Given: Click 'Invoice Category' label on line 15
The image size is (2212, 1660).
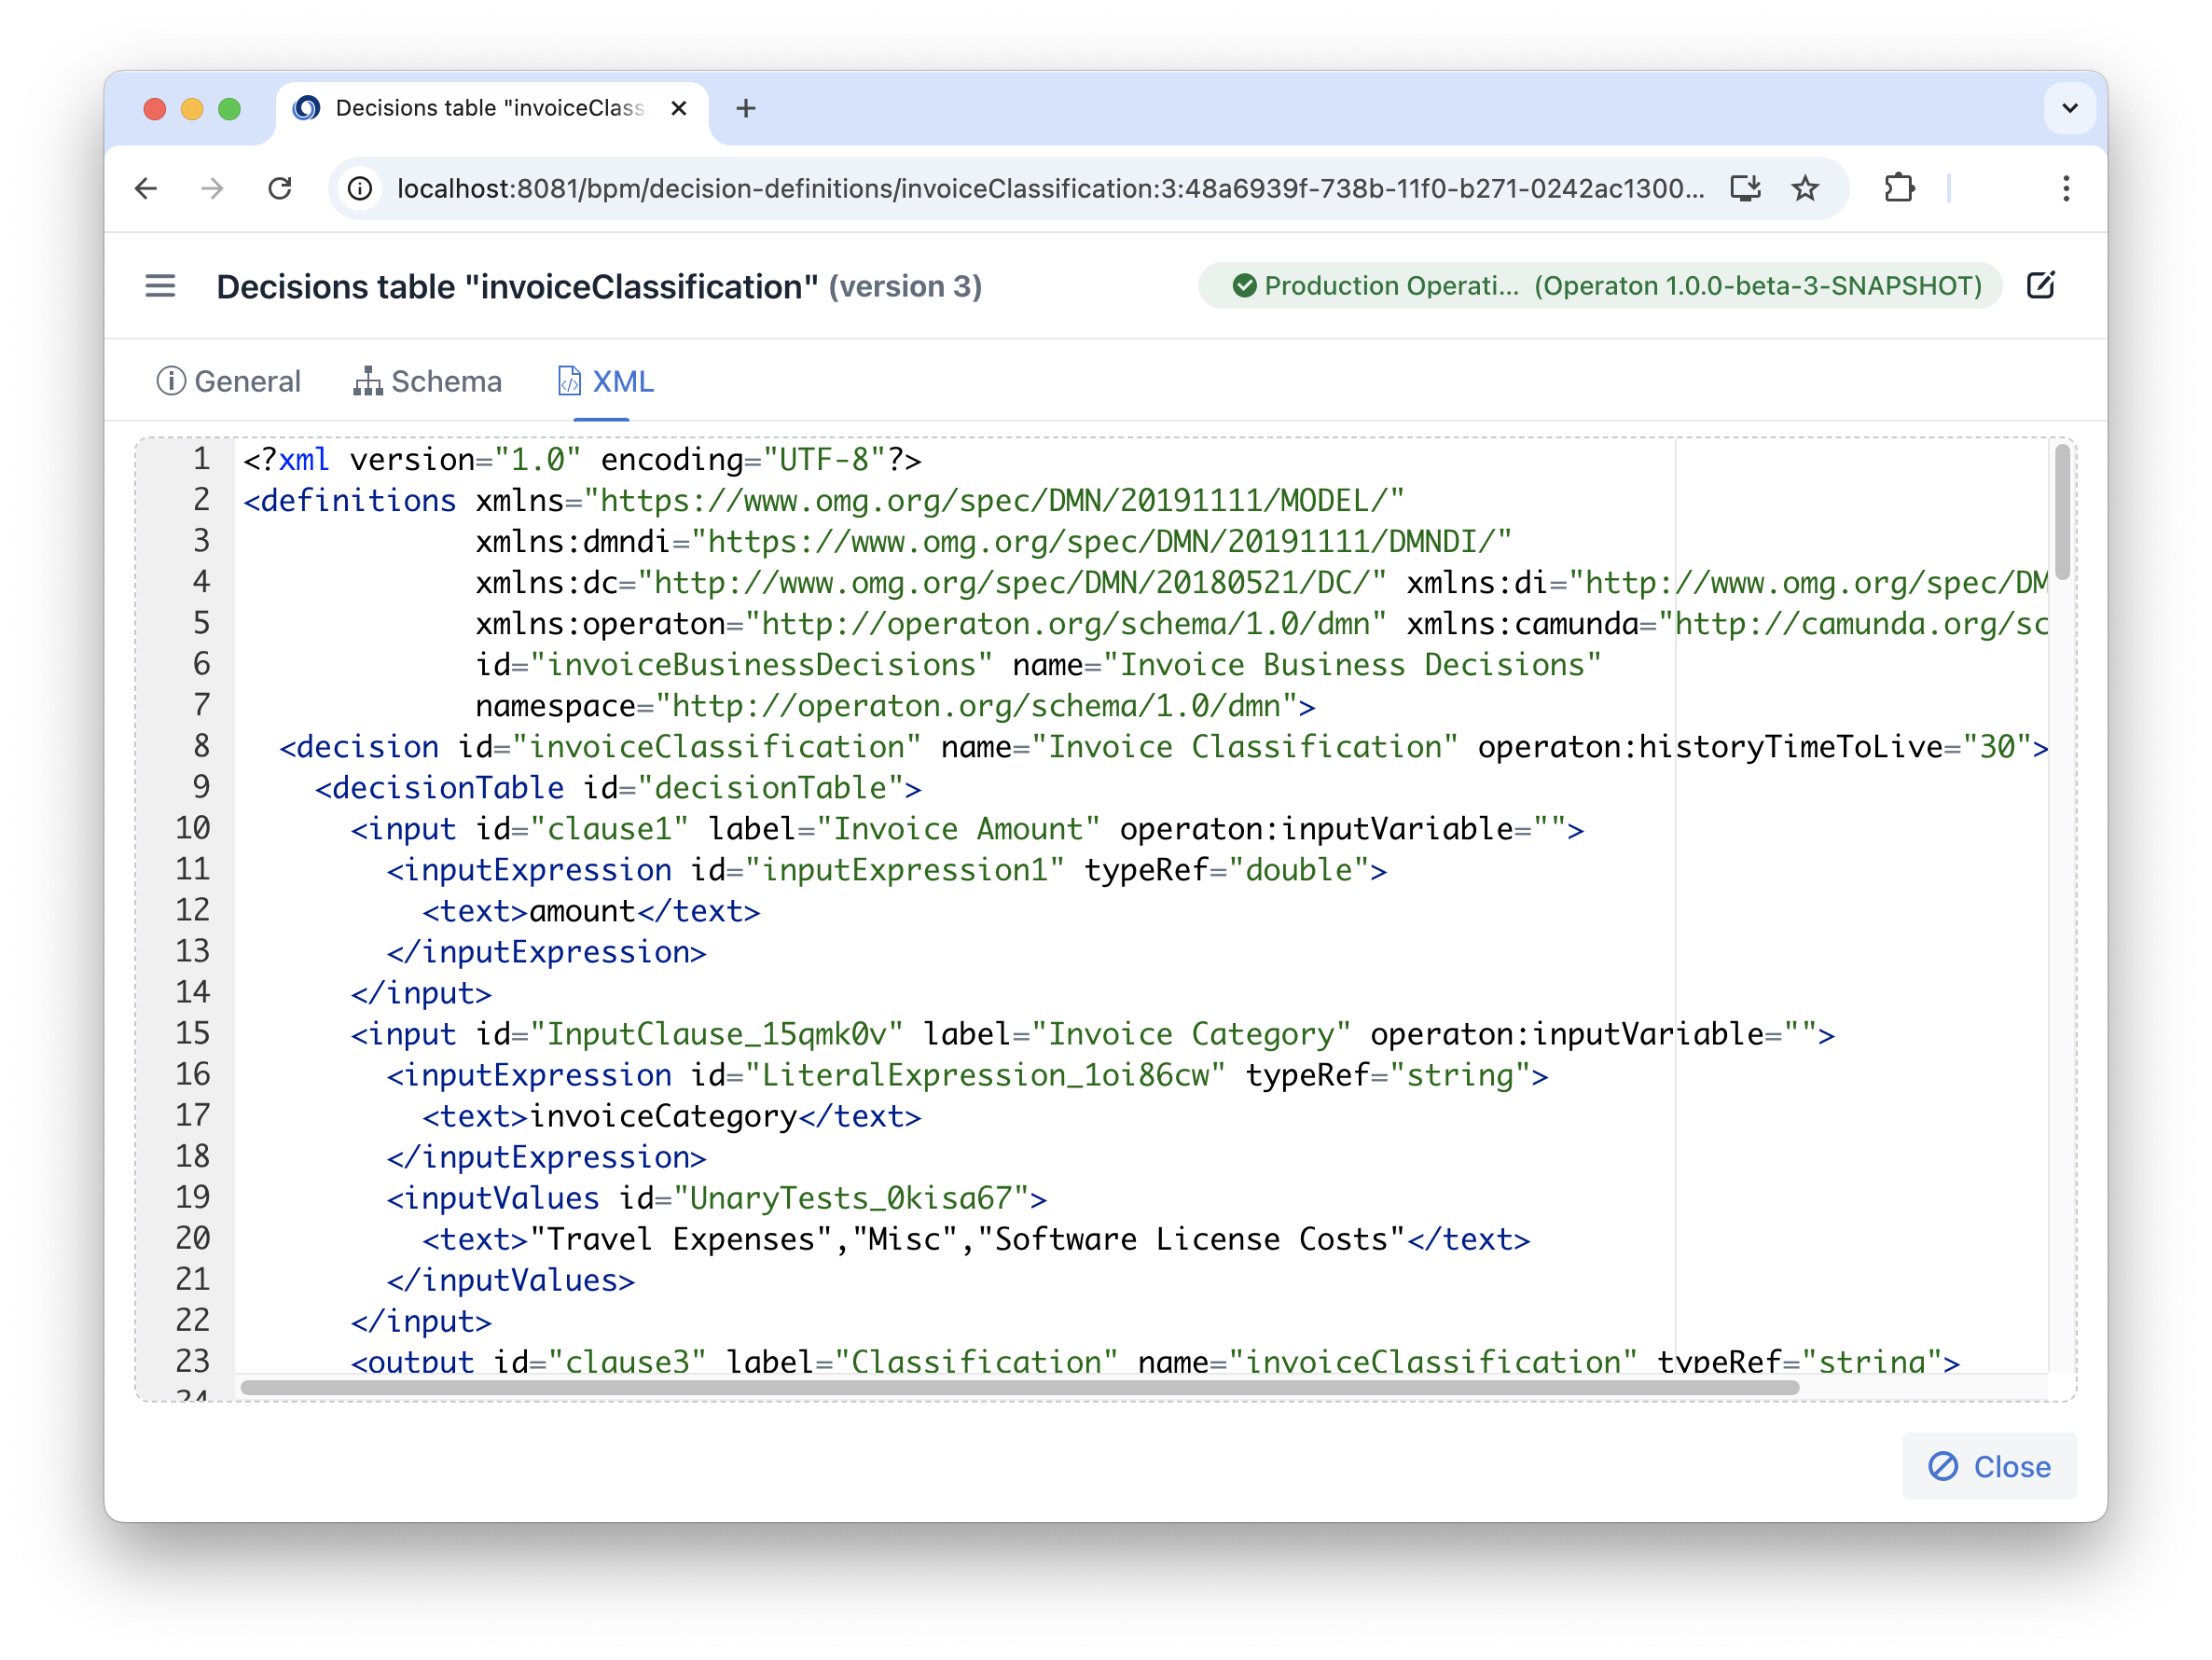Looking at the screenshot, I should coord(1190,1033).
